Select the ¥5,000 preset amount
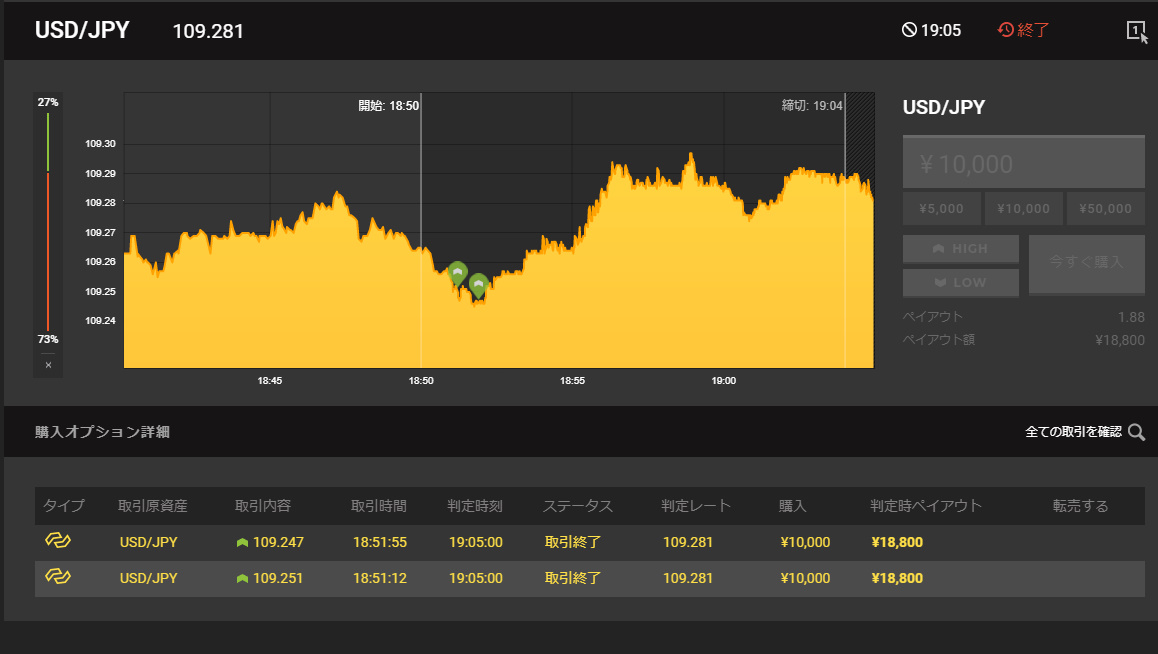The height and width of the screenshot is (654, 1158). [942, 209]
